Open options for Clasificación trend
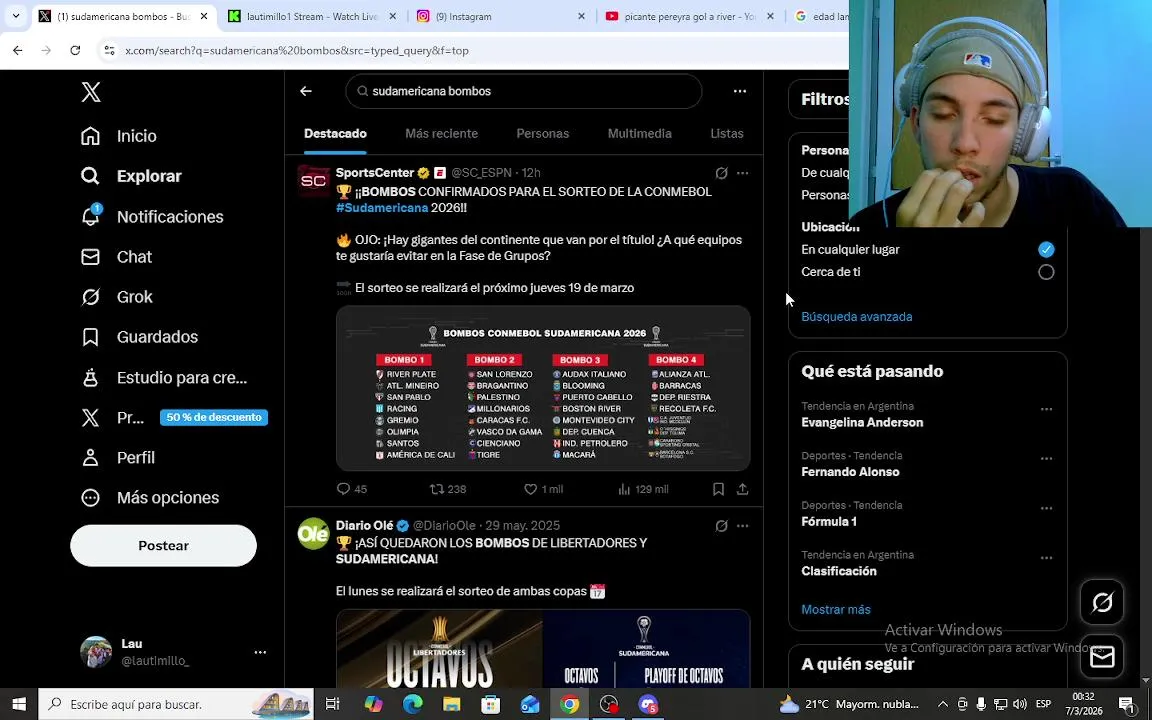This screenshot has height=720, width=1152. click(x=1046, y=558)
